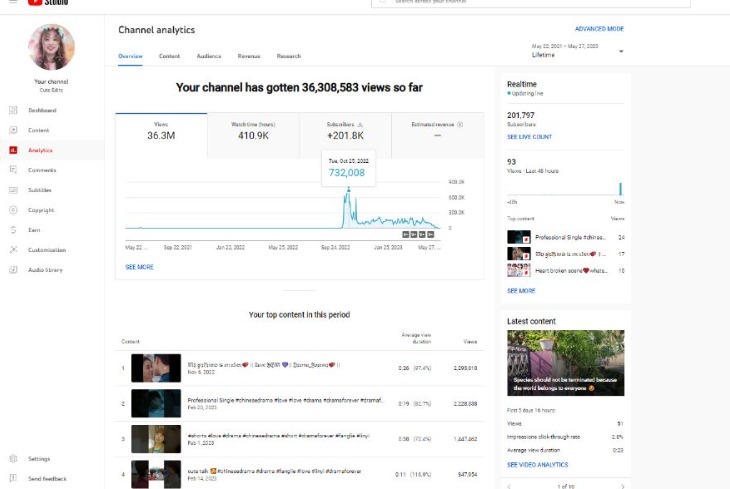Viewport: 730px width, 489px height.
Task: Go to previous latest content card arrow
Action: click(509, 486)
